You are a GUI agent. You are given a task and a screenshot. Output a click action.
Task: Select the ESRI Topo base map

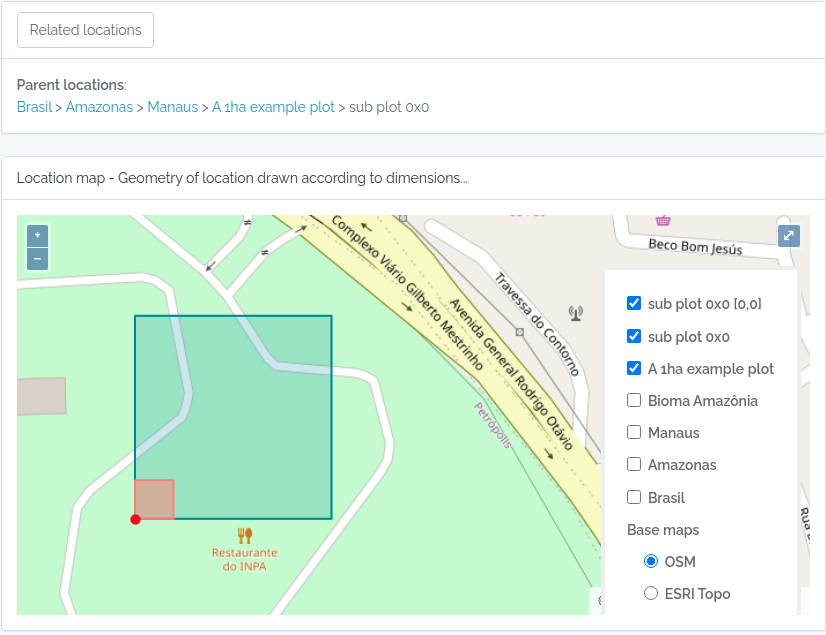pyautogui.click(x=651, y=593)
